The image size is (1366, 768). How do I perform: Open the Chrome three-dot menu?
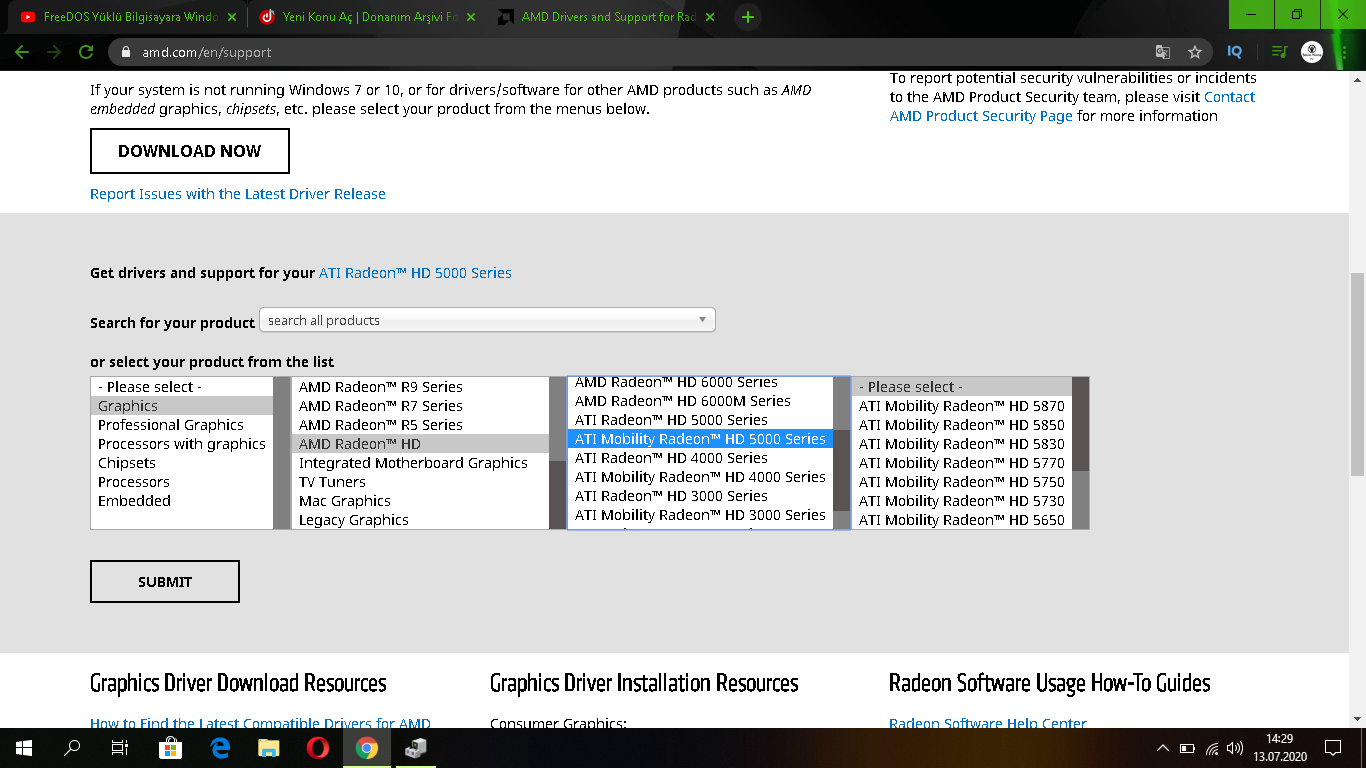(1345, 52)
